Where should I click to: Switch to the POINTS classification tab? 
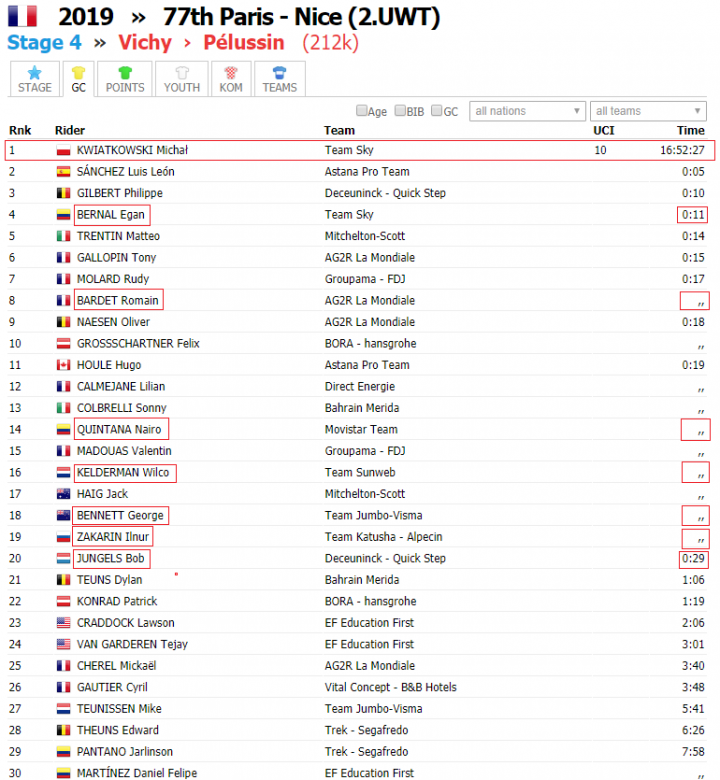coord(125,79)
